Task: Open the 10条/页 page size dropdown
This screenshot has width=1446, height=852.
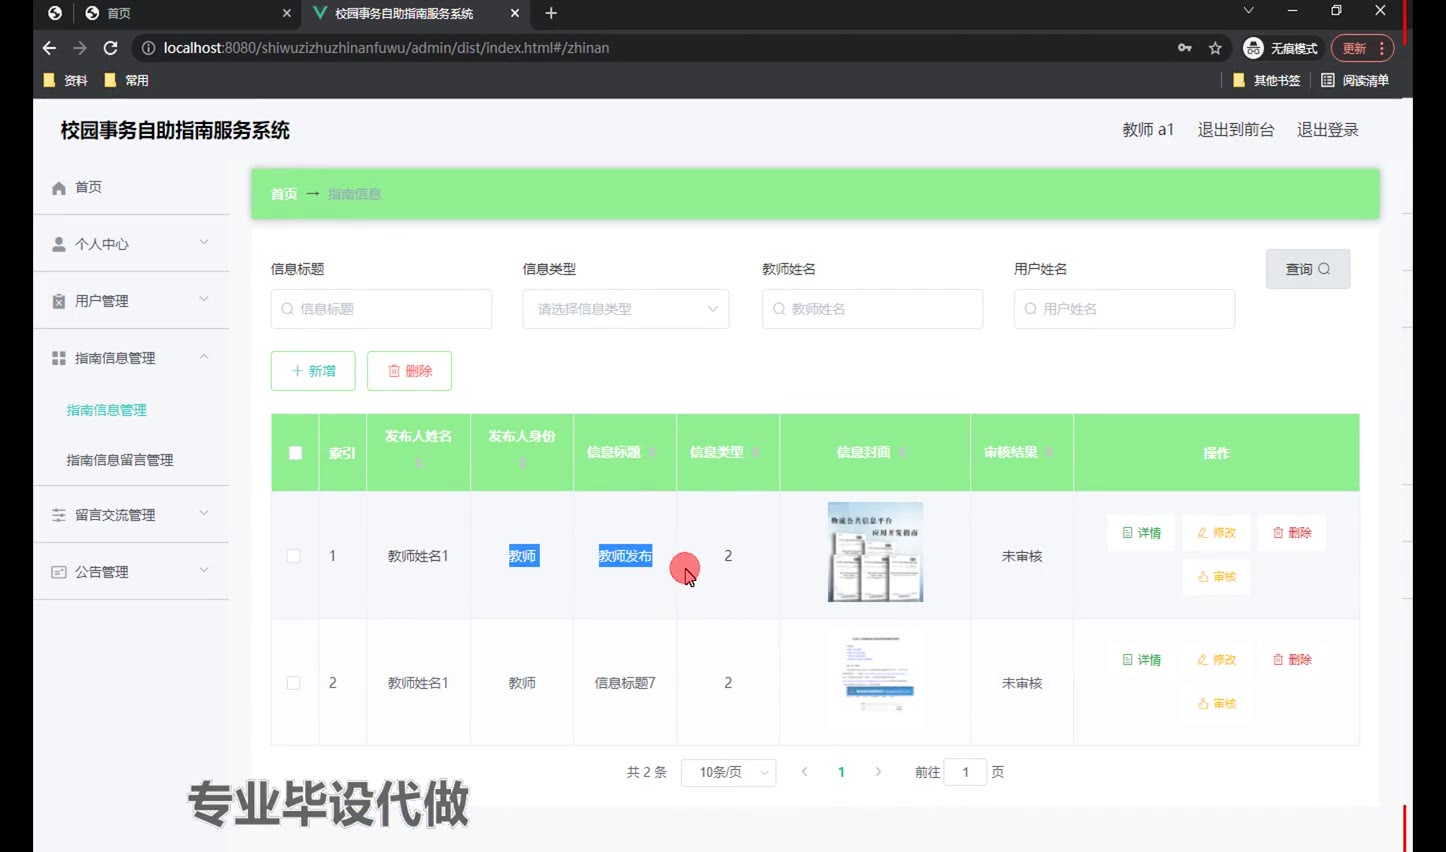Action: [728, 772]
